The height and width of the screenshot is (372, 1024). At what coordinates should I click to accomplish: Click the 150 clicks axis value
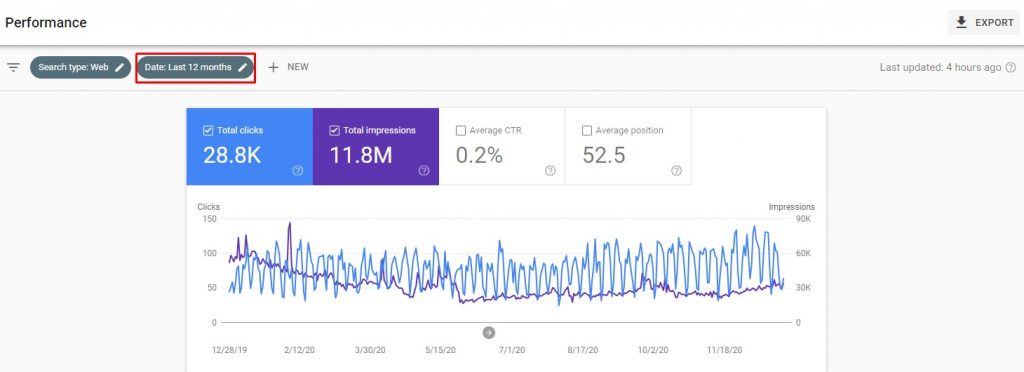pos(209,219)
